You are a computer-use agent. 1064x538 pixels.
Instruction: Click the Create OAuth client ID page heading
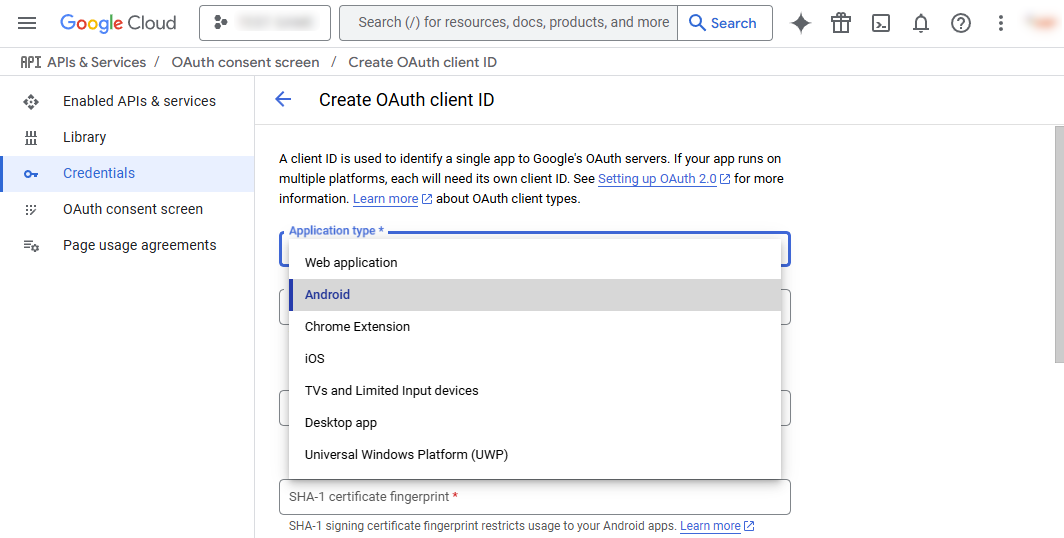[x=406, y=100]
